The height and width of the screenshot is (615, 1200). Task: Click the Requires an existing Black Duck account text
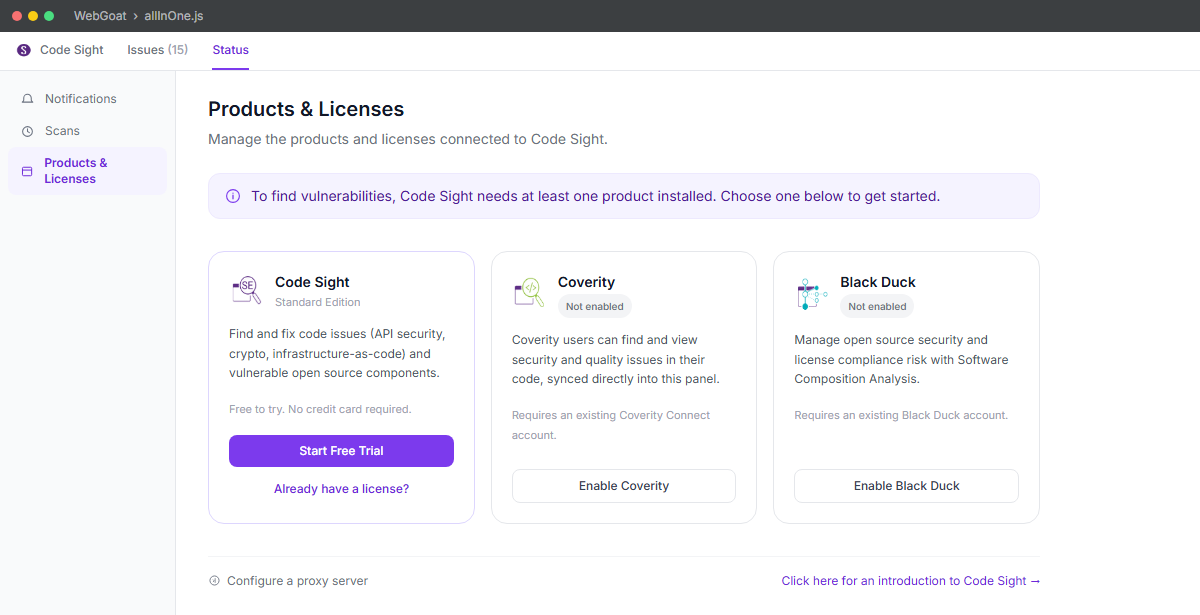[x=901, y=415]
